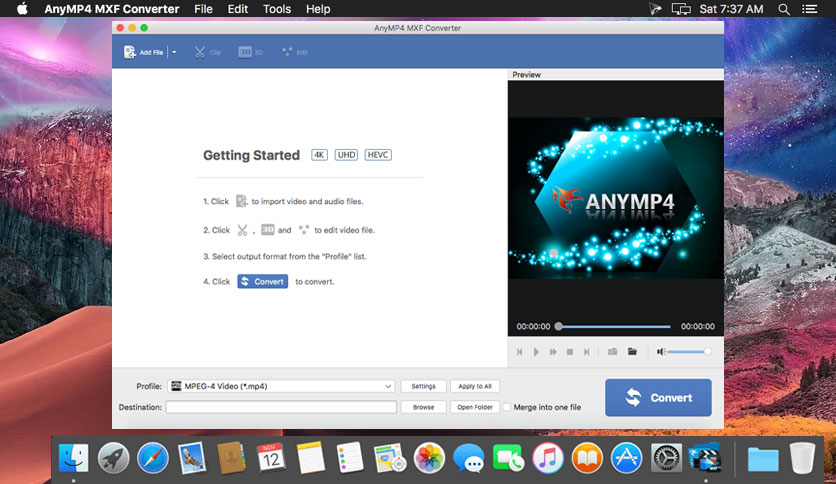Click the preview seek bar
This screenshot has width=836, height=484.
[x=614, y=326]
